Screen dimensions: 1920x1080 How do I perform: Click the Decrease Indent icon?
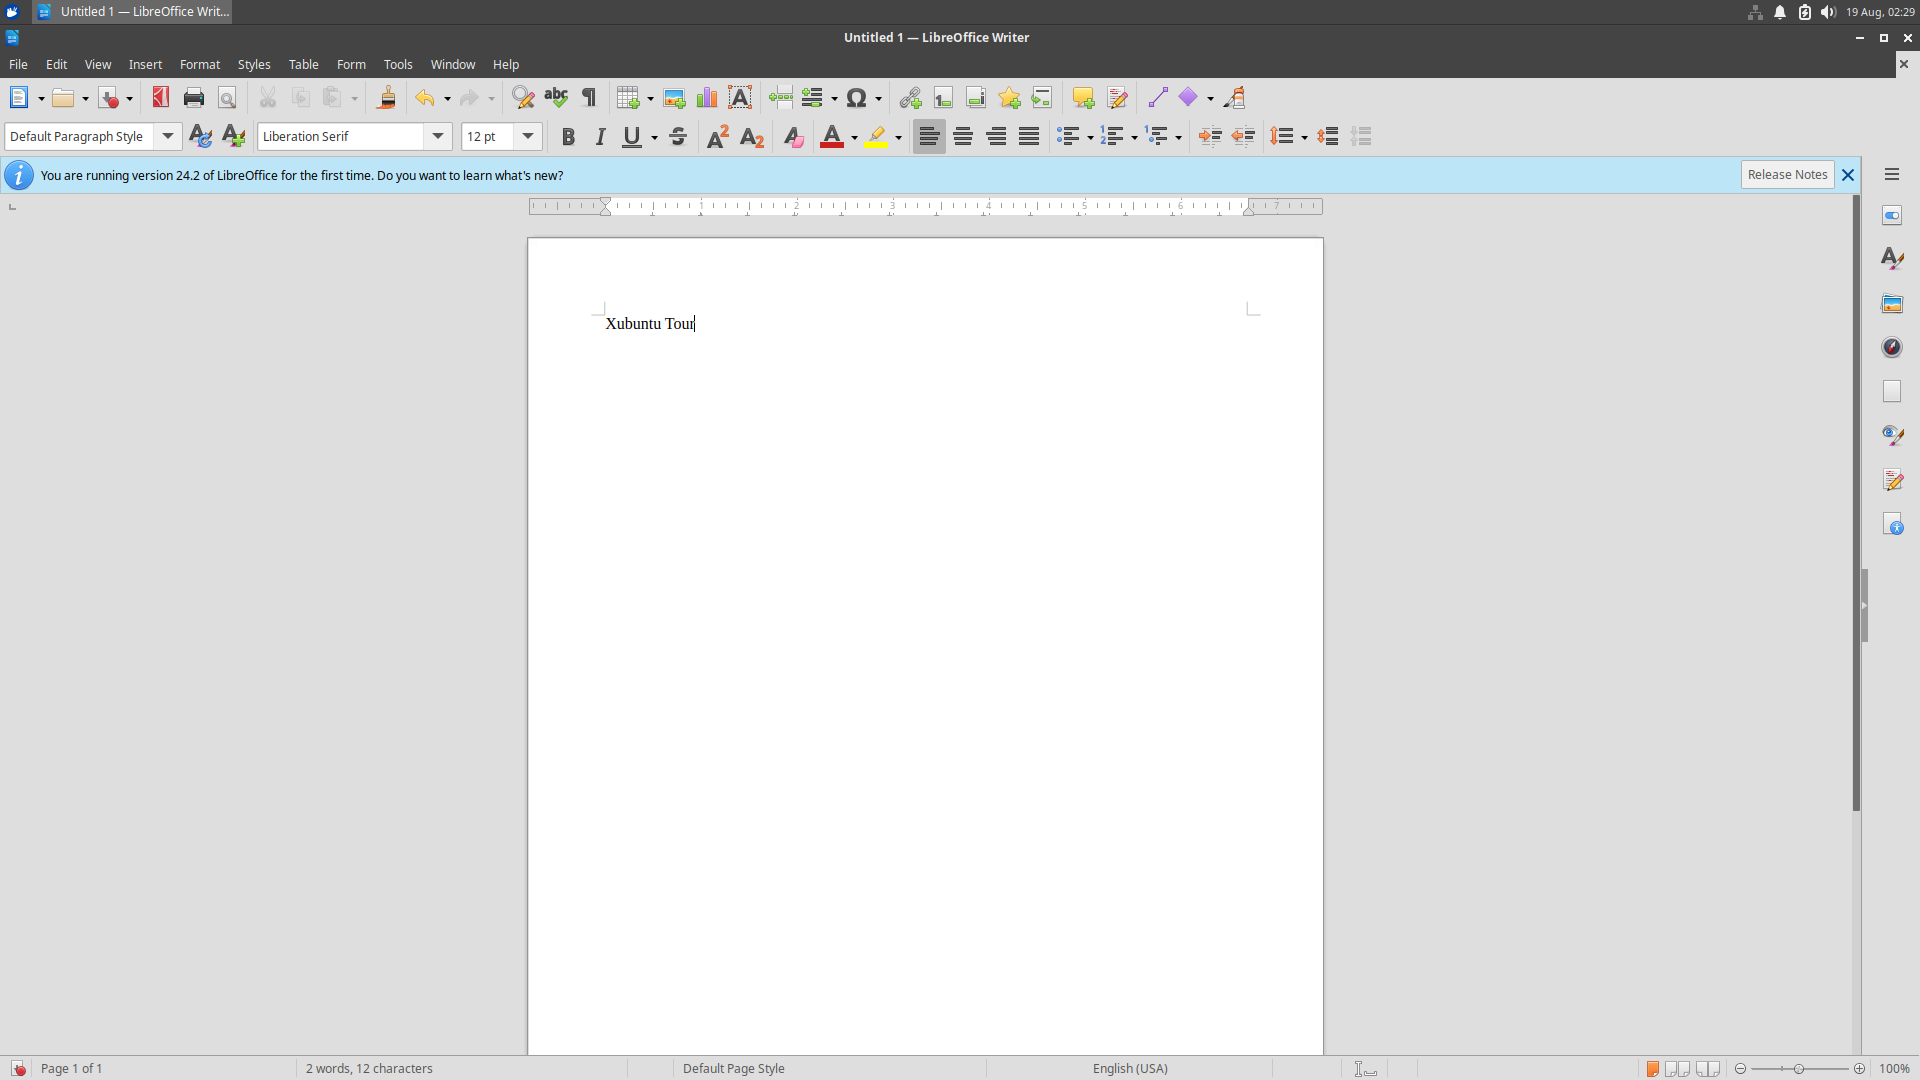(x=1243, y=137)
